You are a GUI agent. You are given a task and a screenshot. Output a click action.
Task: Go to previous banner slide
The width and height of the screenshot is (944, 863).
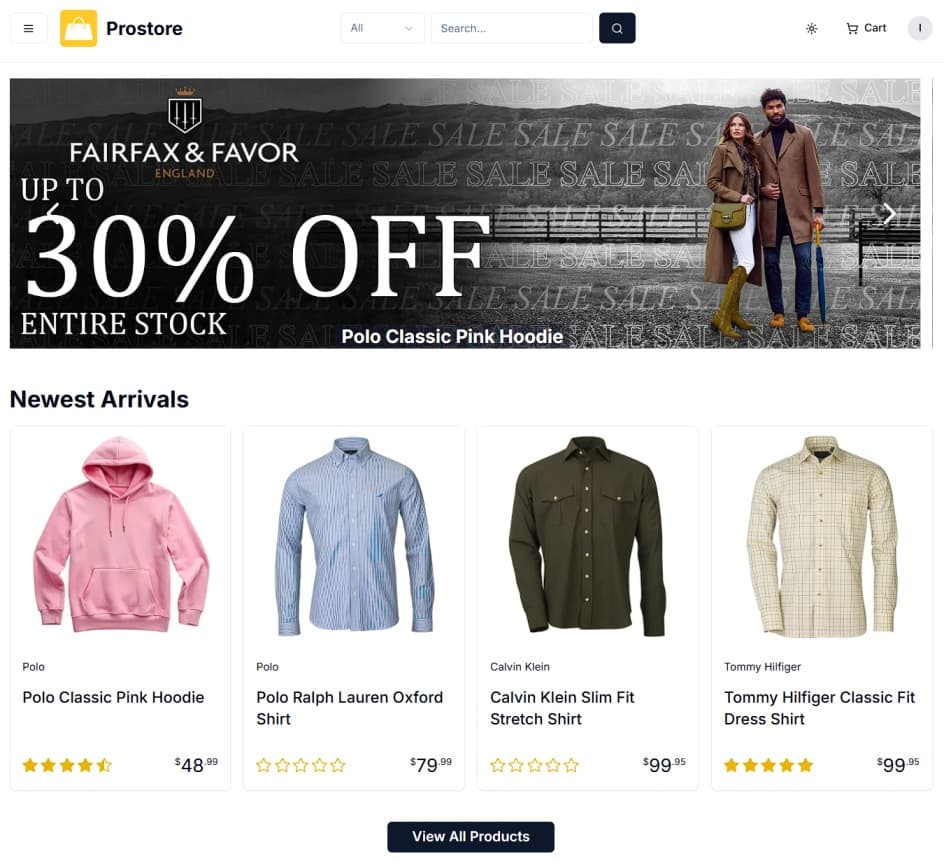[x=54, y=213]
